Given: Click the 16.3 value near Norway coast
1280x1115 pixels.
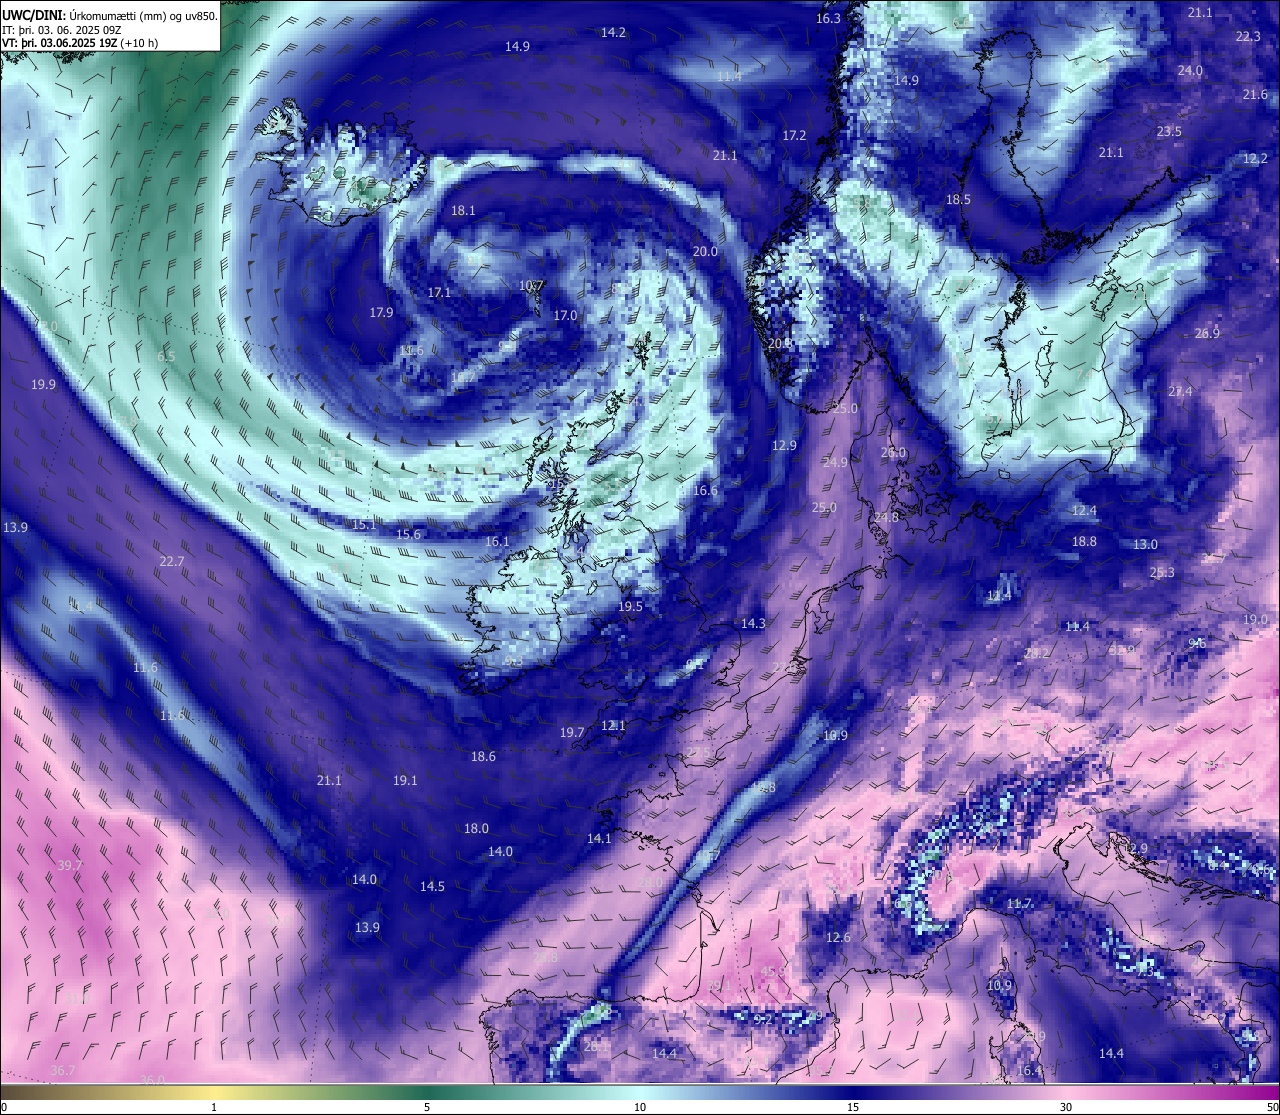Looking at the screenshot, I should pyautogui.click(x=828, y=18).
